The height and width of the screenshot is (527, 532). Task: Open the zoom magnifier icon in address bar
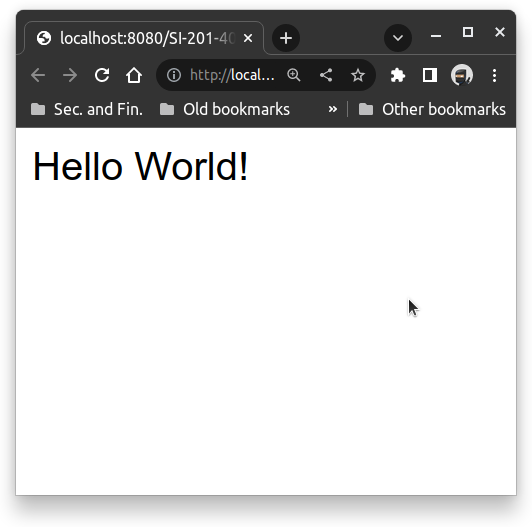[x=294, y=75]
